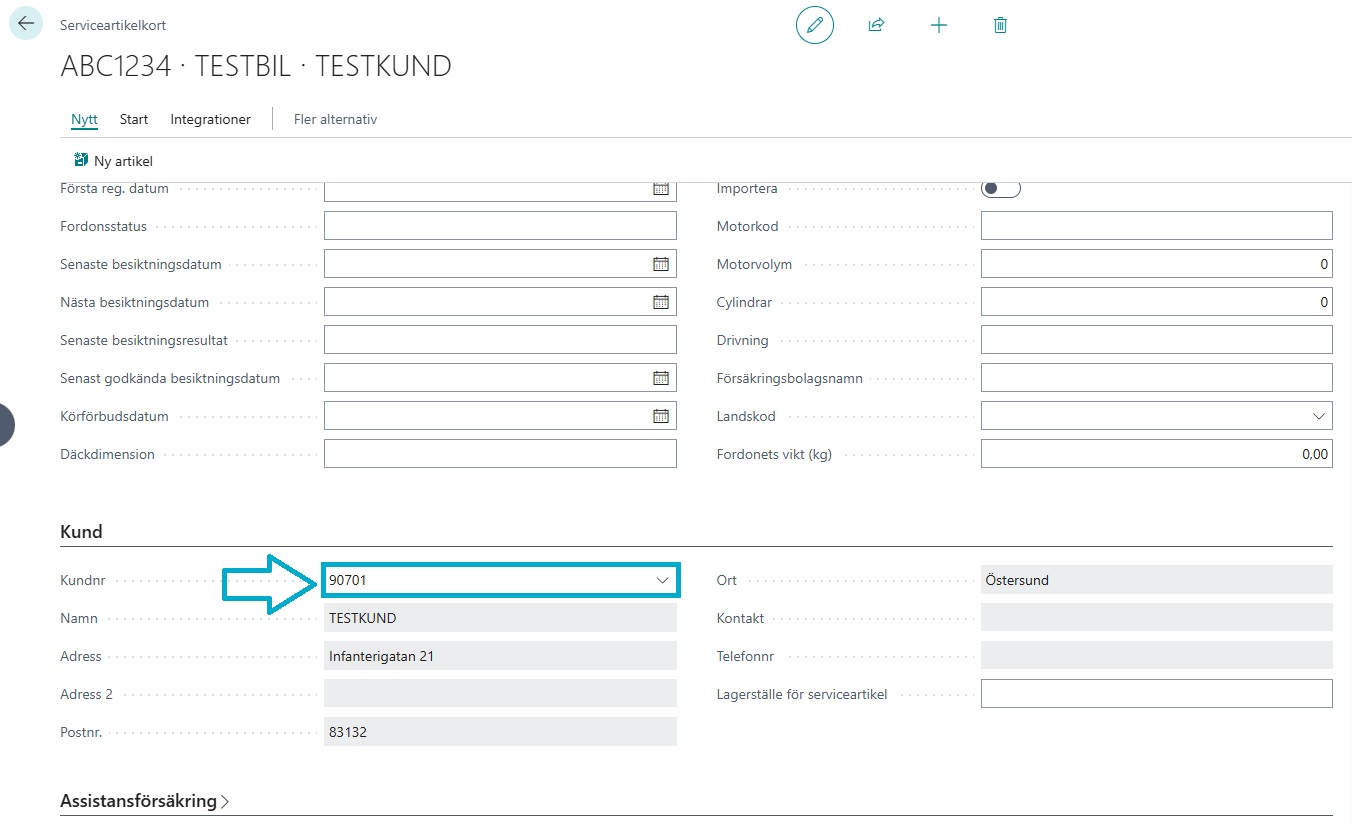The image size is (1352, 824).
Task: Click the trash delete icon
Action: click(1000, 25)
